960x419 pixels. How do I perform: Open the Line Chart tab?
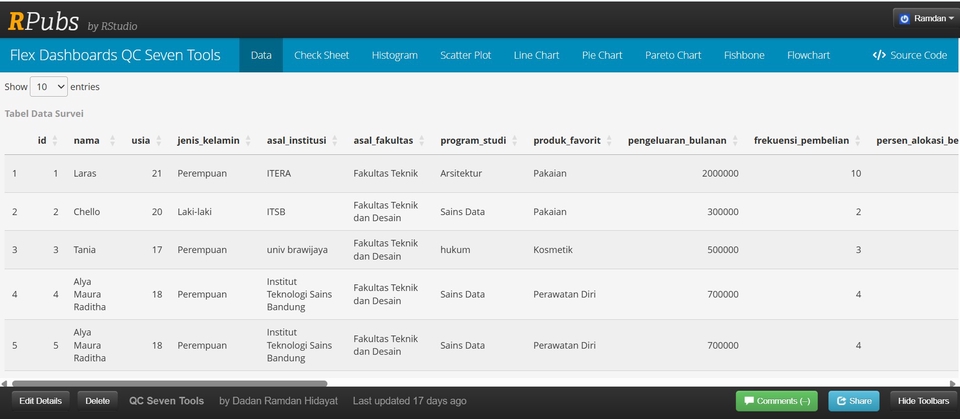pyautogui.click(x=536, y=55)
